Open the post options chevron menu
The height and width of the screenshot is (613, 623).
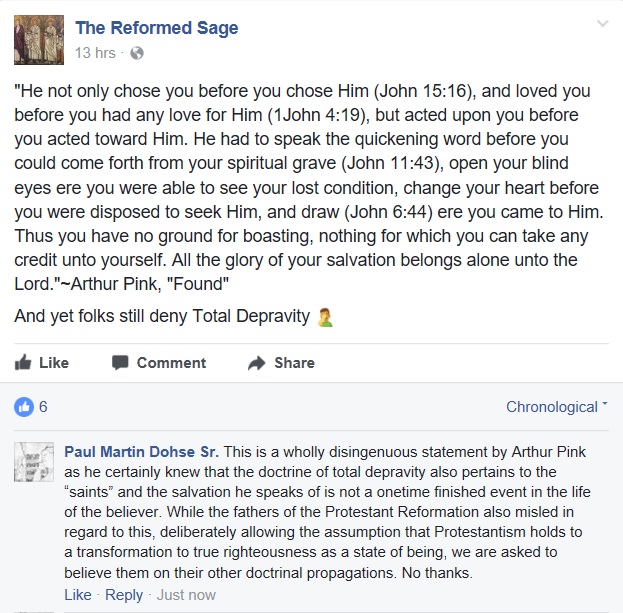[602, 23]
